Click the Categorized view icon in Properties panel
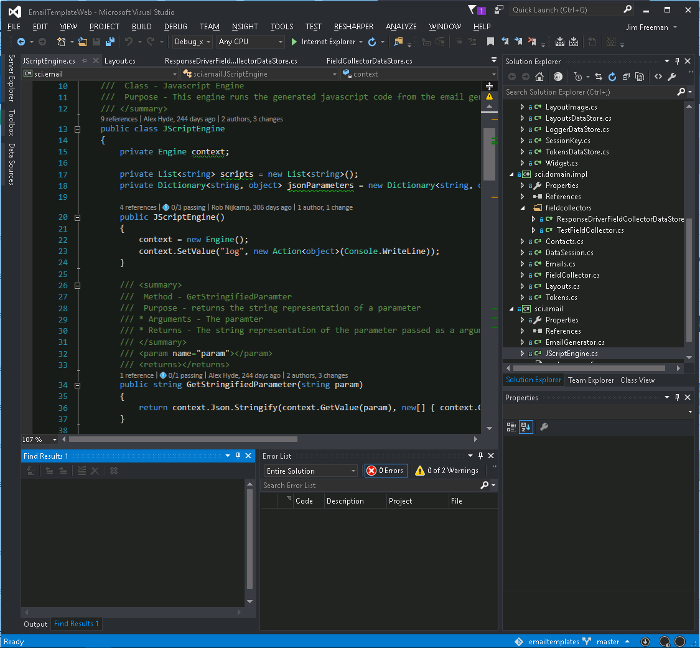Image resolution: width=700 pixels, height=648 pixels. [512, 427]
